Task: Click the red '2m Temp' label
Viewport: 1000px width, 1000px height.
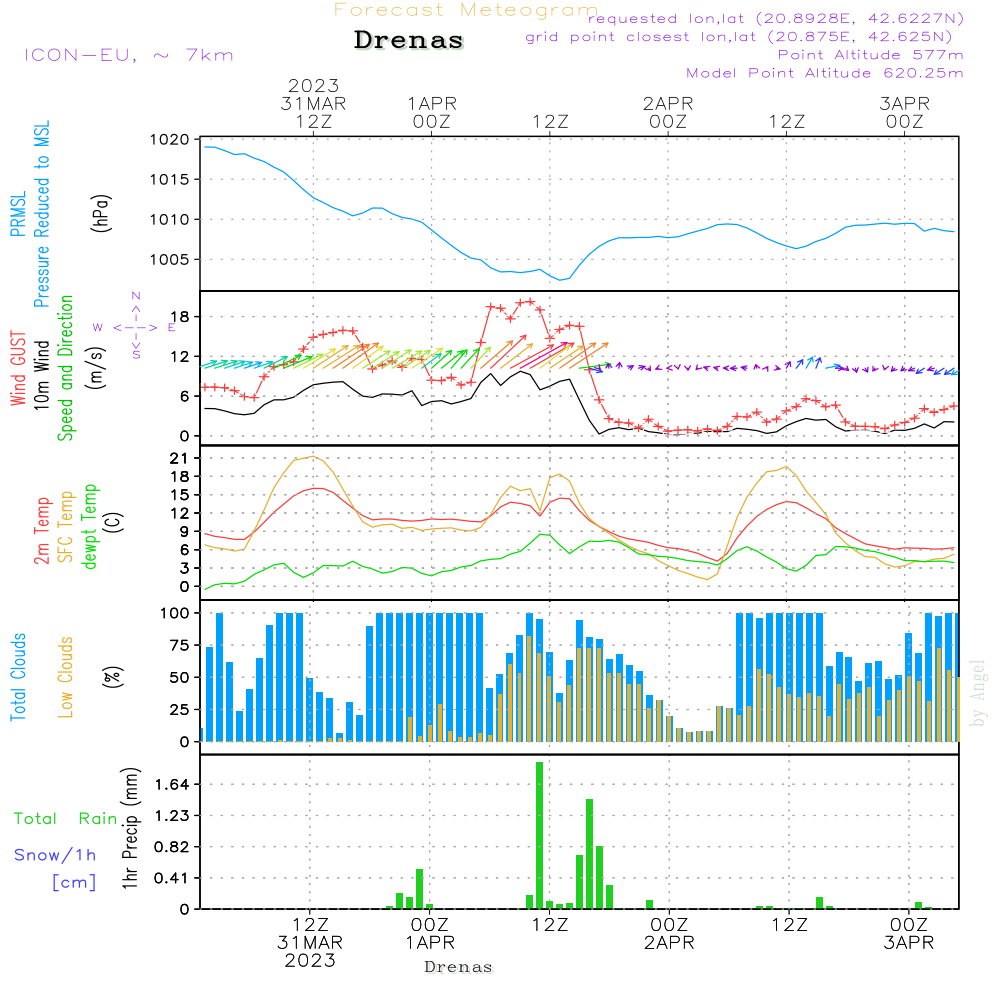Action: coord(41,531)
